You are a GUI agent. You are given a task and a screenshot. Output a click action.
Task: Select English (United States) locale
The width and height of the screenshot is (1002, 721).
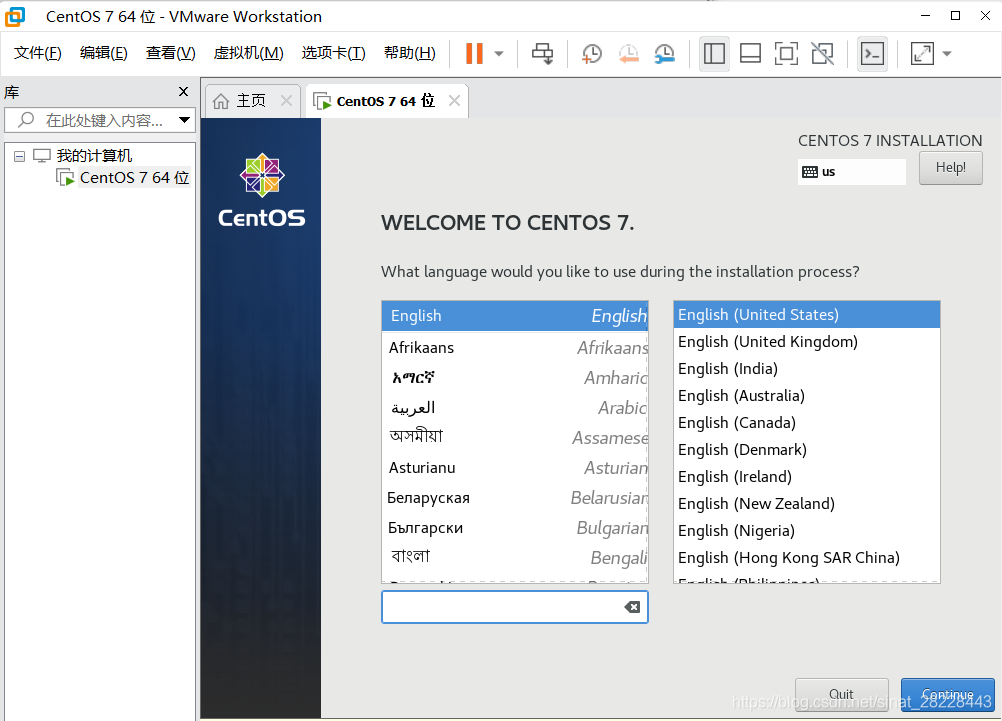tap(806, 314)
